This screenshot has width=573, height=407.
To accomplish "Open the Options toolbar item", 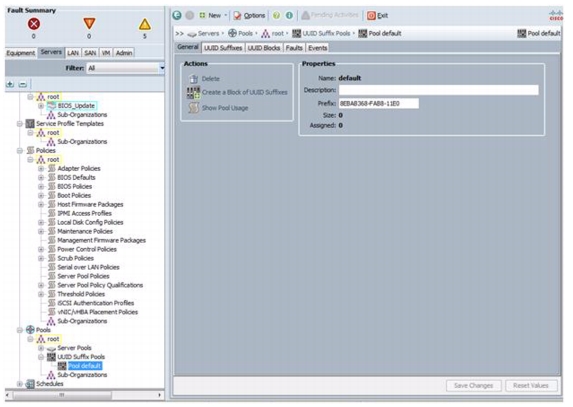I will coord(249,15).
